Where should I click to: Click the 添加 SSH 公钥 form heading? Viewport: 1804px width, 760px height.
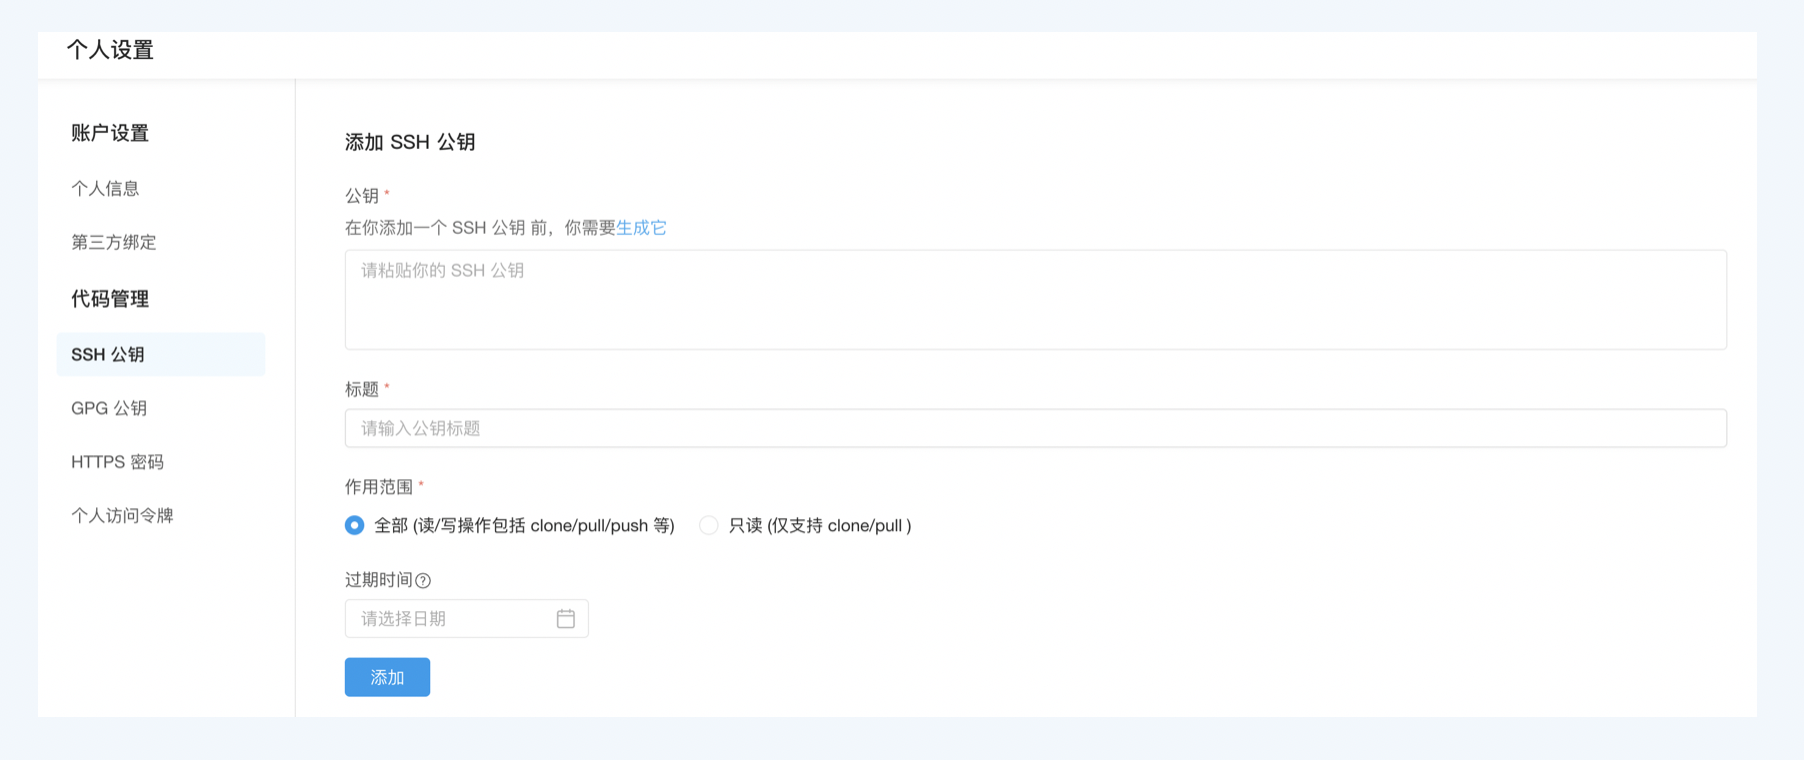click(410, 142)
